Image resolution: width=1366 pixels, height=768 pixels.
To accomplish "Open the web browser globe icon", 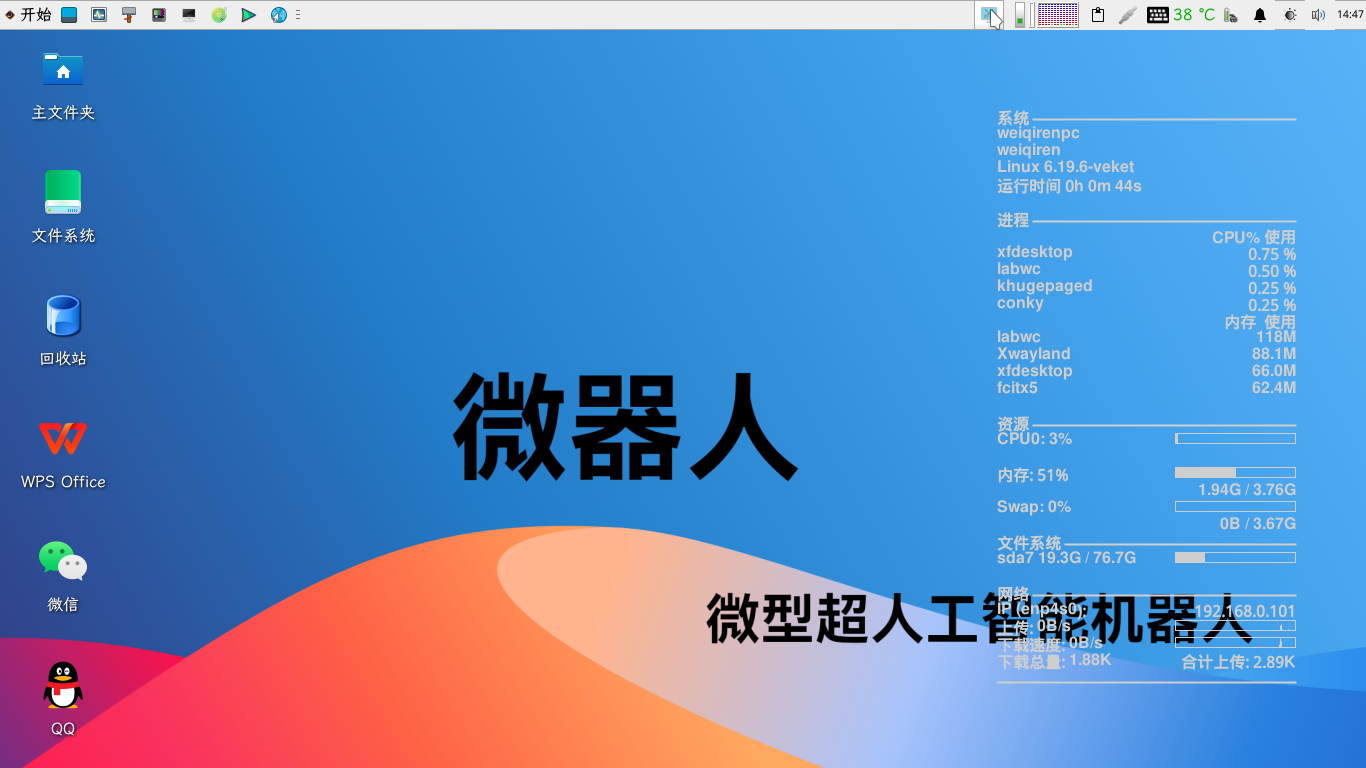I will click(x=279, y=14).
